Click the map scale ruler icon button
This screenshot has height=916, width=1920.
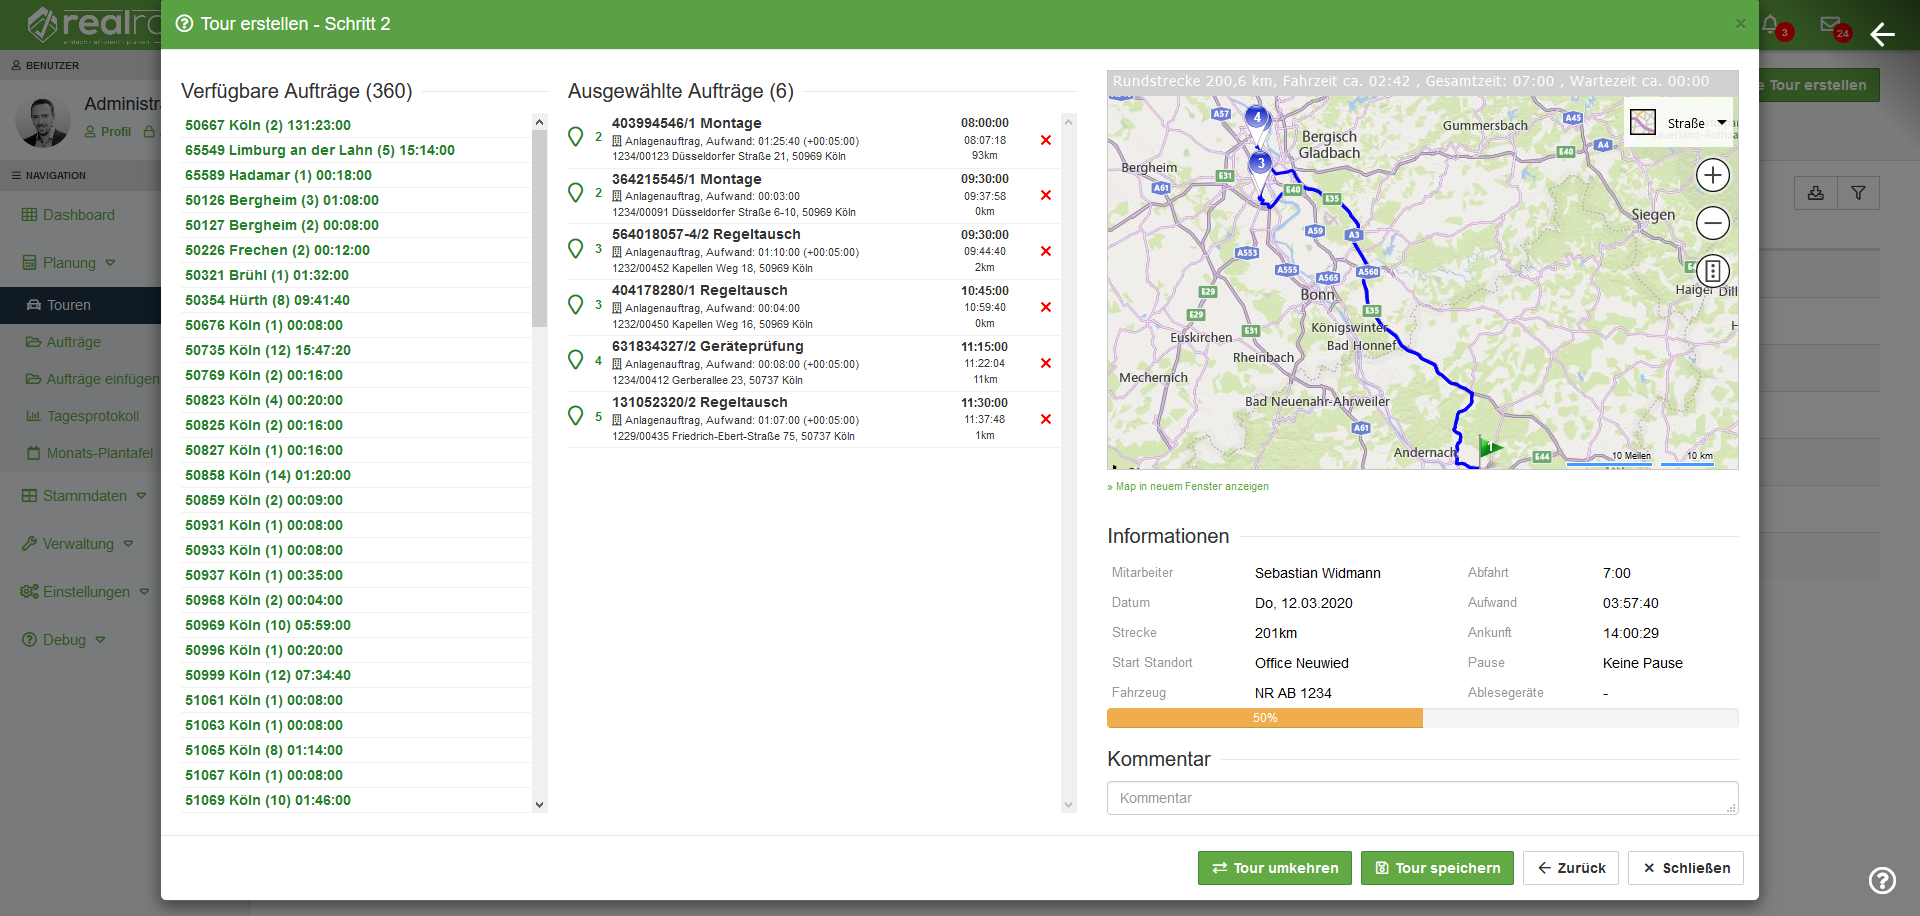1712,270
